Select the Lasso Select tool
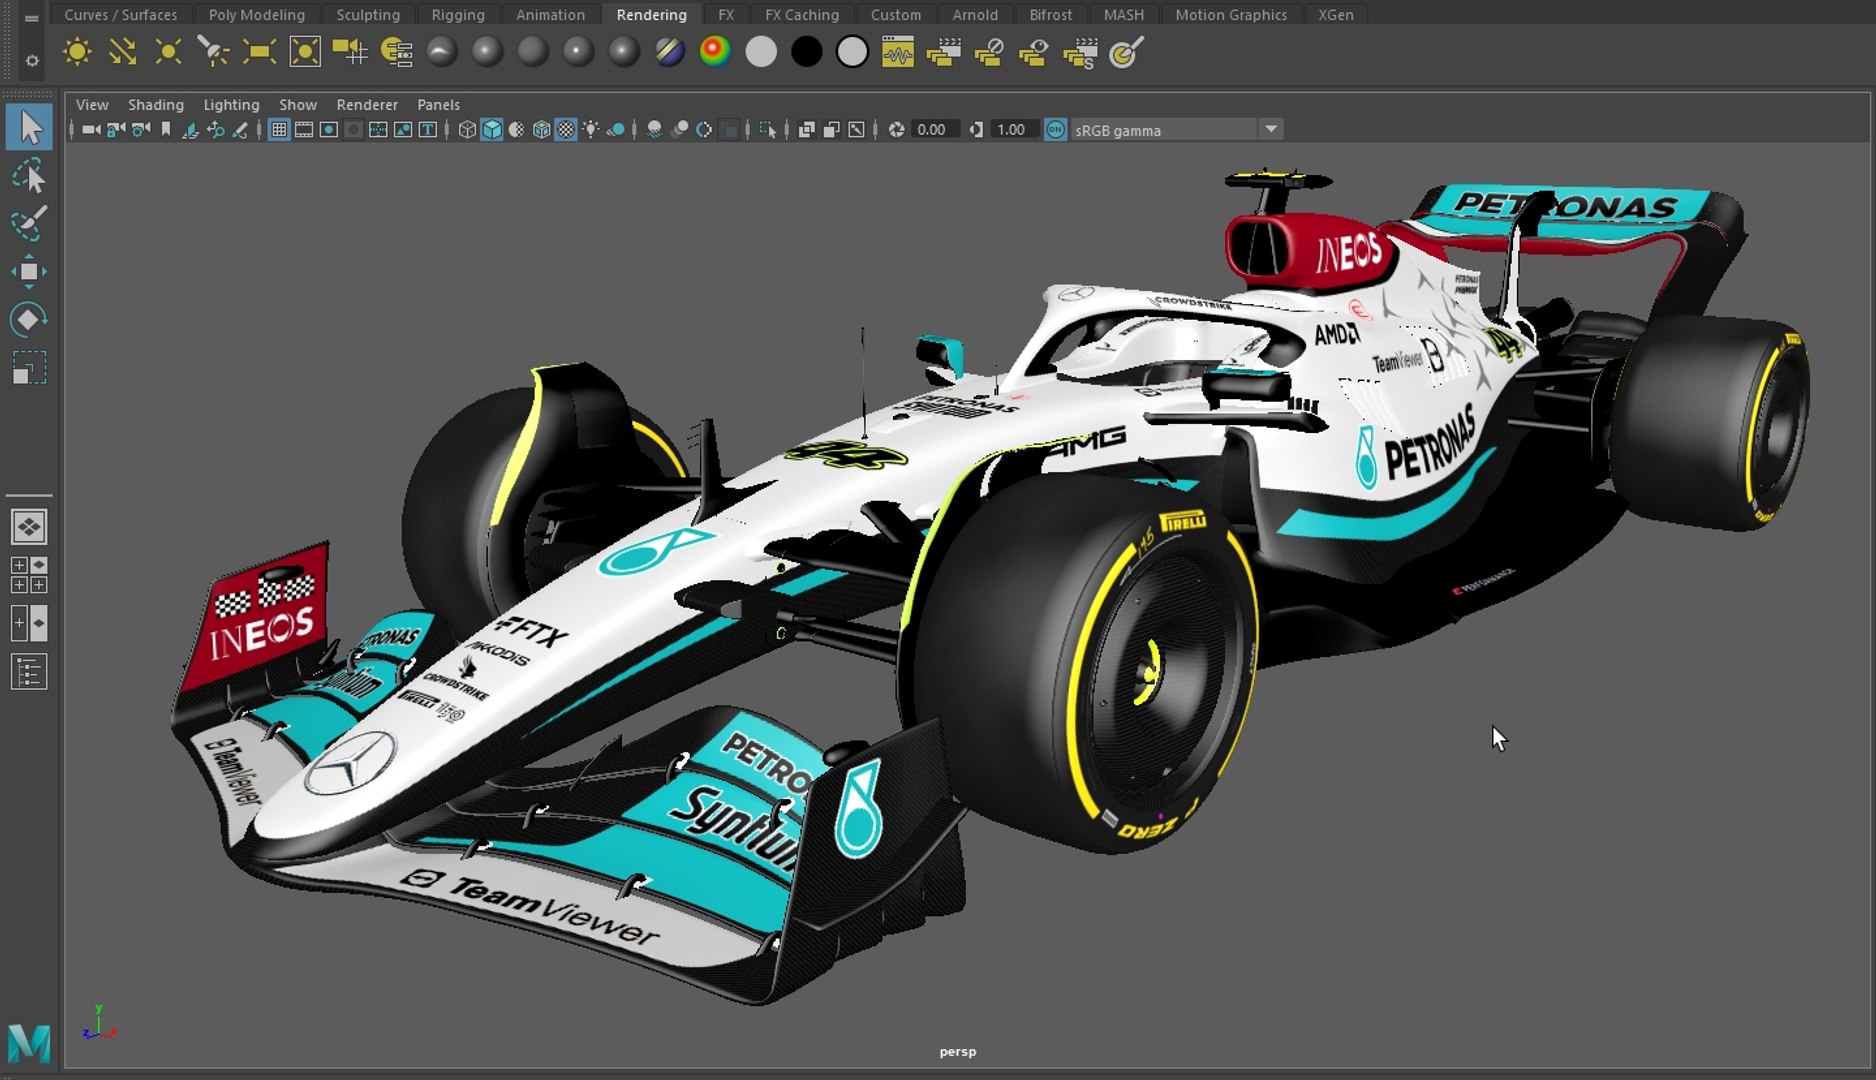Image resolution: width=1876 pixels, height=1080 pixels. (29, 176)
